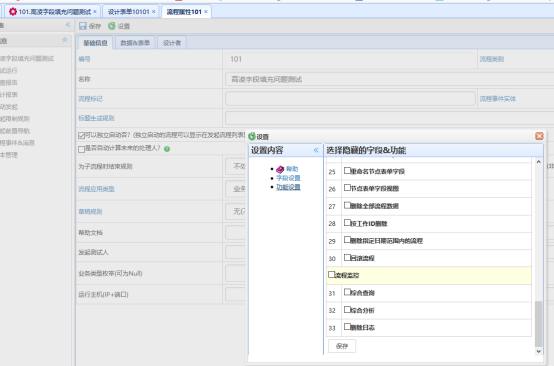Click the 流程类别 link

(492, 59)
